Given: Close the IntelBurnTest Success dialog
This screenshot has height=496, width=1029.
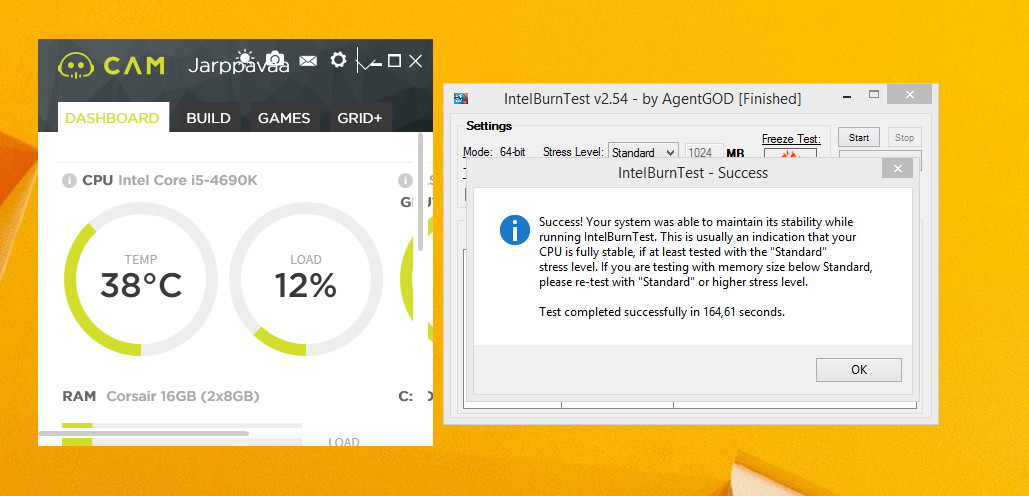Looking at the screenshot, I should click(x=897, y=169).
